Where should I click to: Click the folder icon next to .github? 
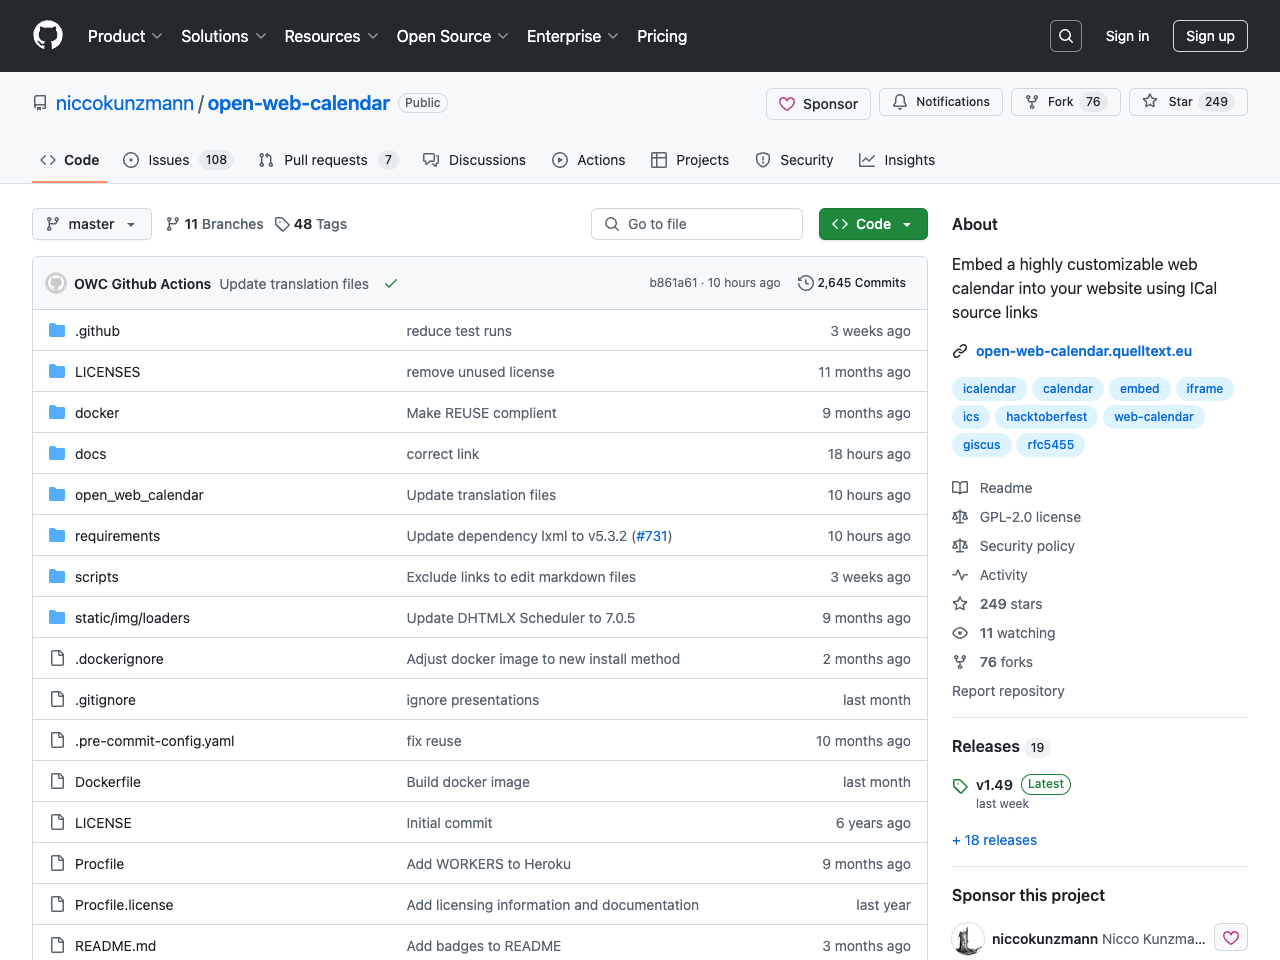click(57, 330)
